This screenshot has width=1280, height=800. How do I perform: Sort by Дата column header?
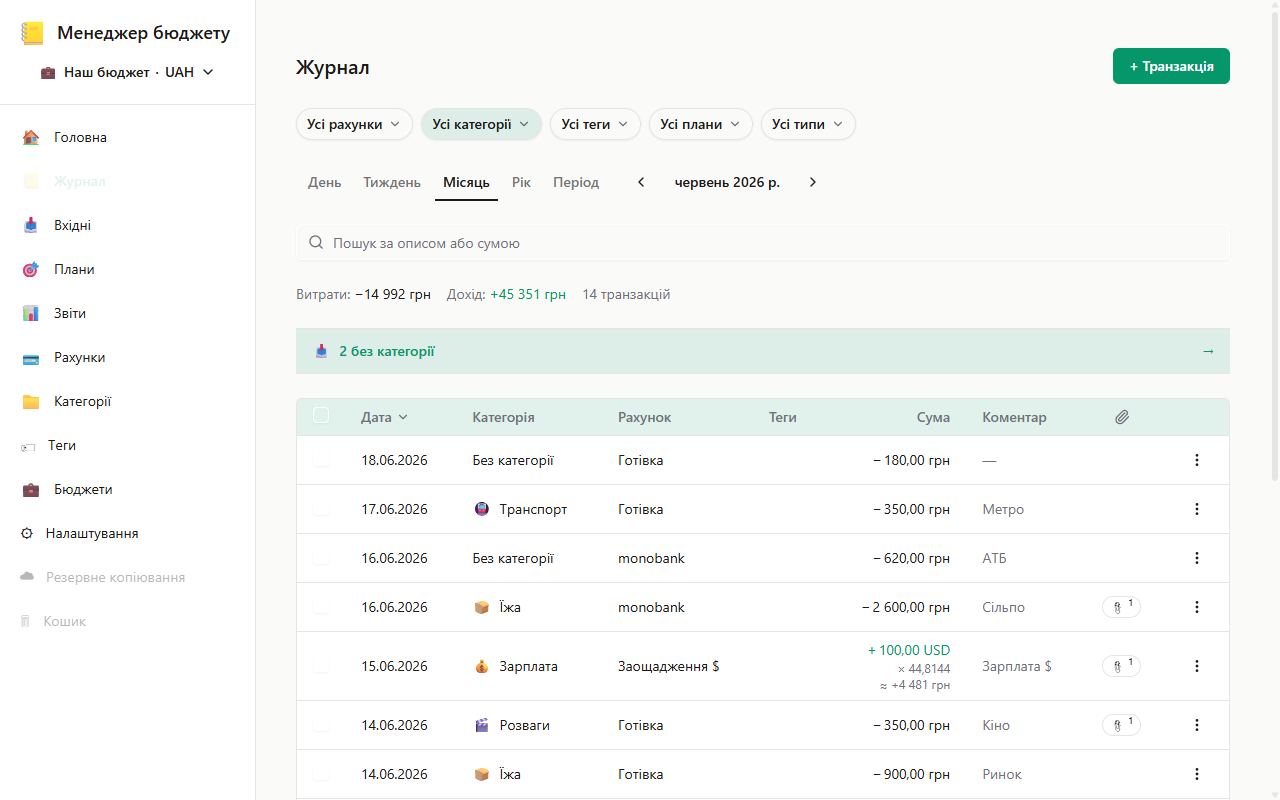pyautogui.click(x=384, y=417)
